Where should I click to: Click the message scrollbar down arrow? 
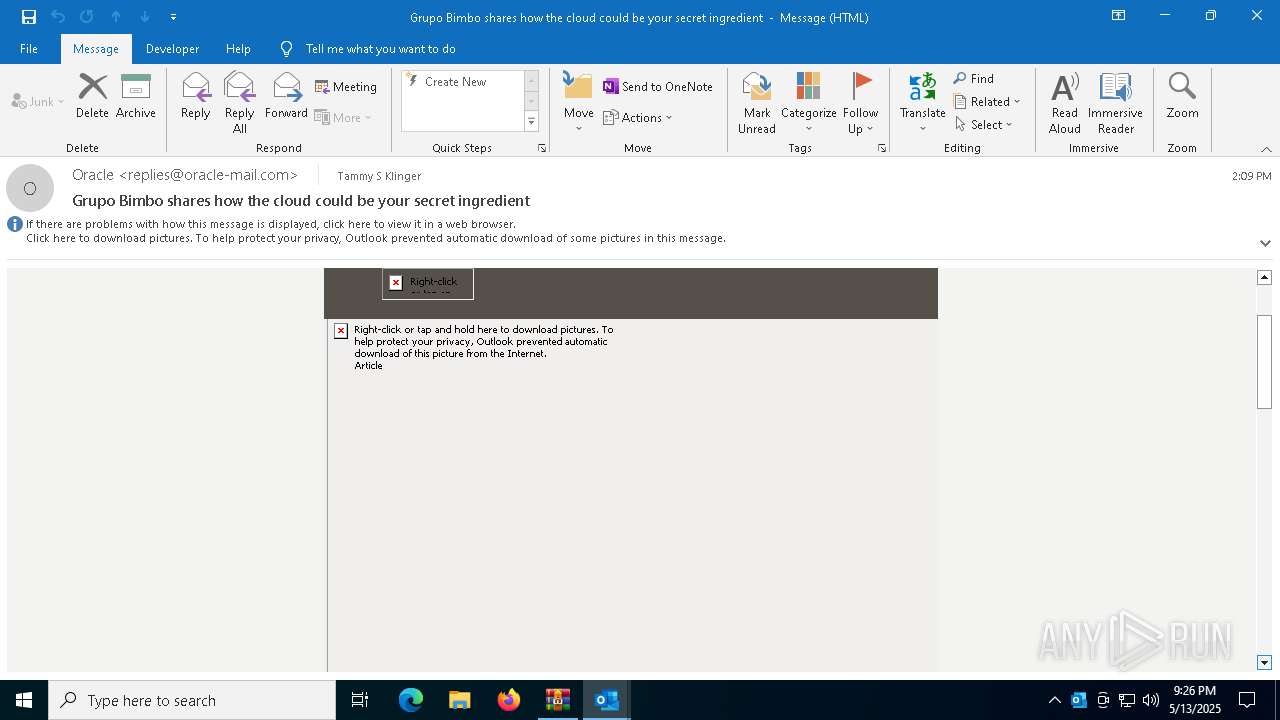pyautogui.click(x=1264, y=662)
